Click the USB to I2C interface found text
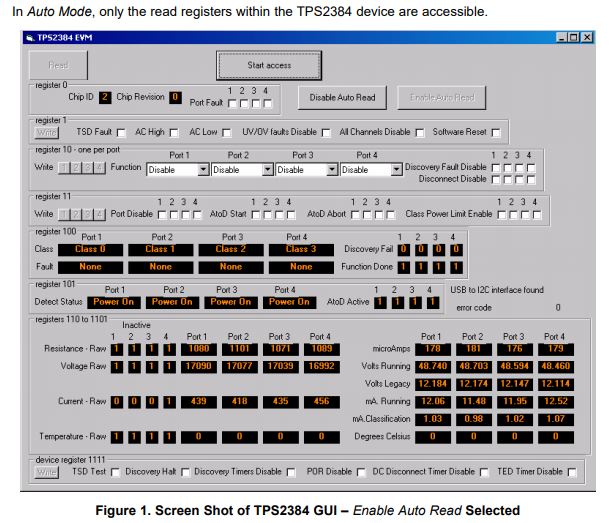The width and height of the screenshot is (609, 523). [497, 290]
